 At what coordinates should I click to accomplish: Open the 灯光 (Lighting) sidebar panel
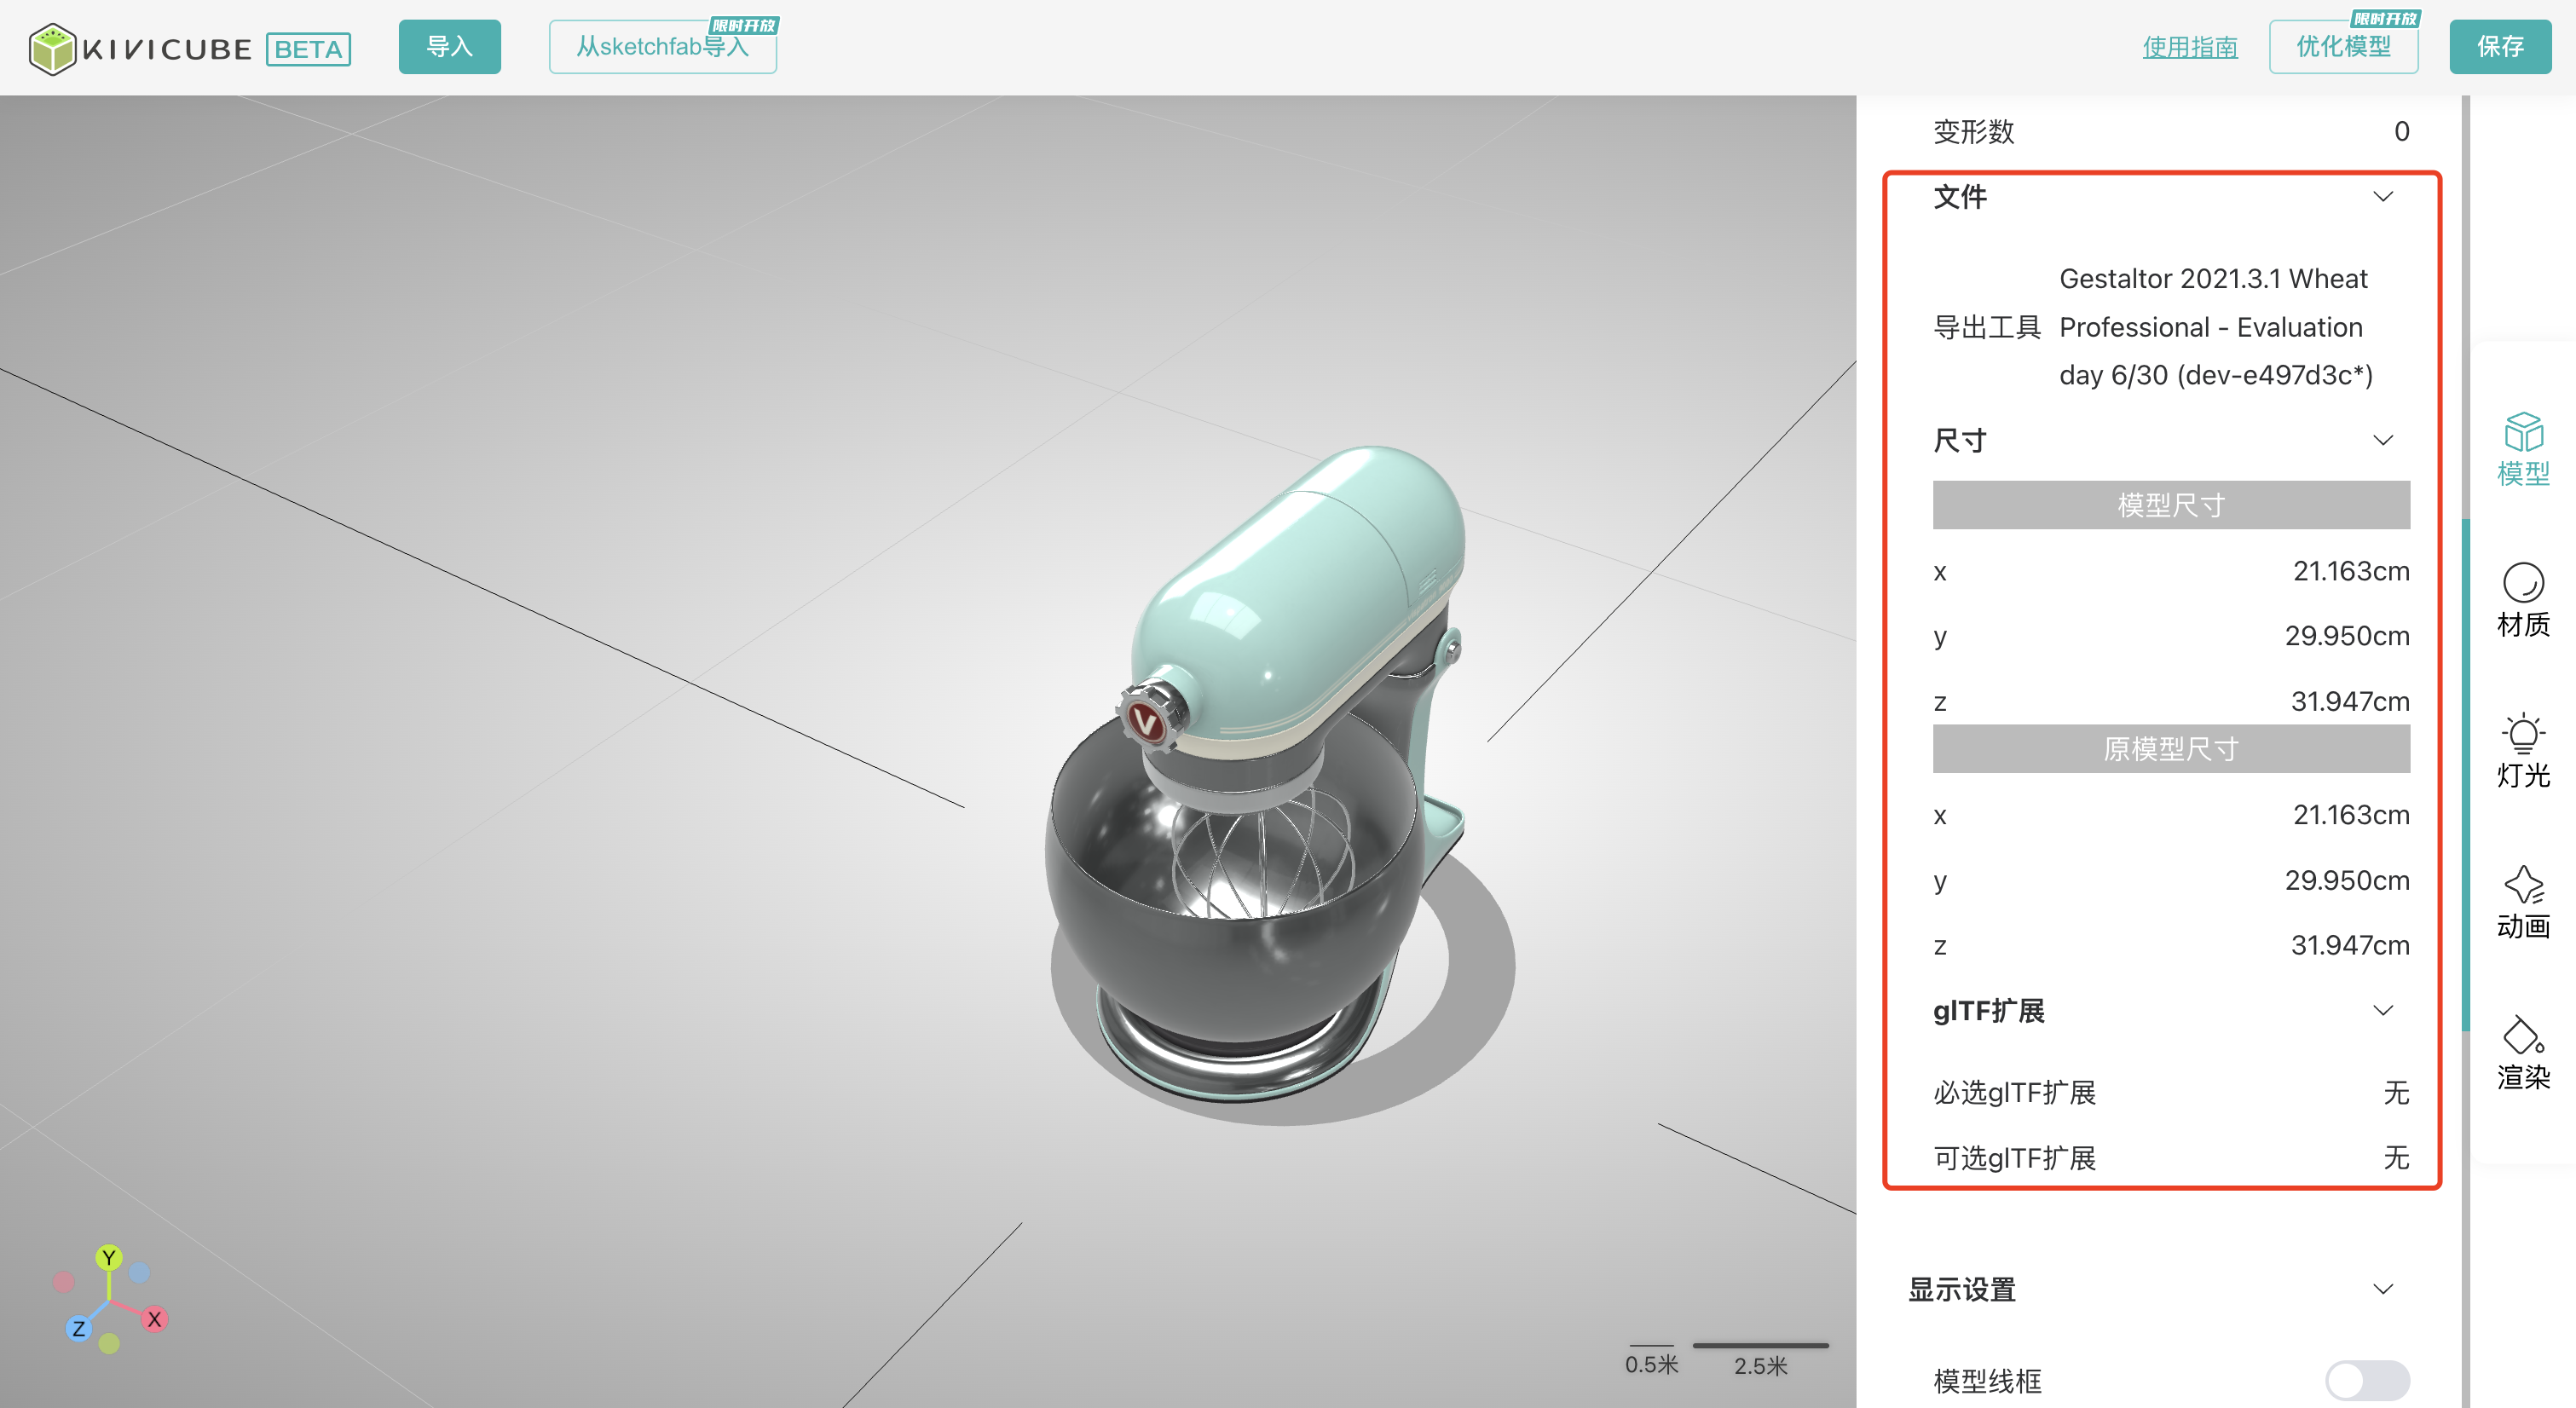click(2522, 751)
